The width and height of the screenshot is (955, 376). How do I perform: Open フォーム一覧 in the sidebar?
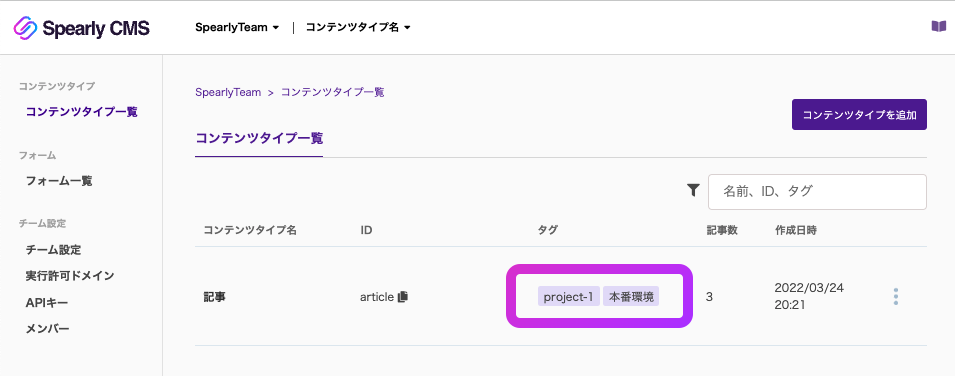(59, 181)
